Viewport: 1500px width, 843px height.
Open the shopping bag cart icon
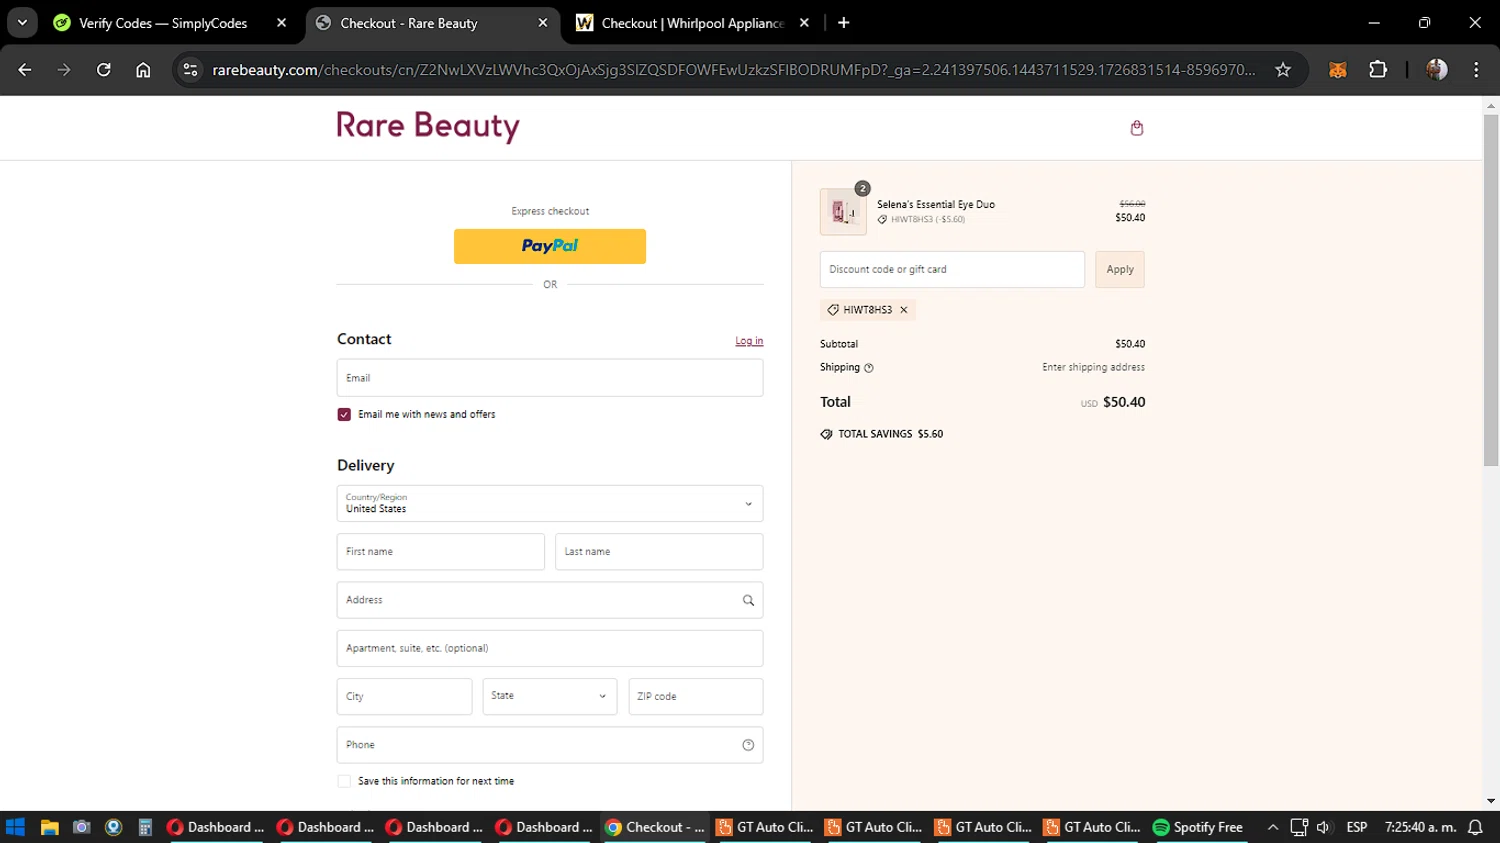click(1136, 128)
